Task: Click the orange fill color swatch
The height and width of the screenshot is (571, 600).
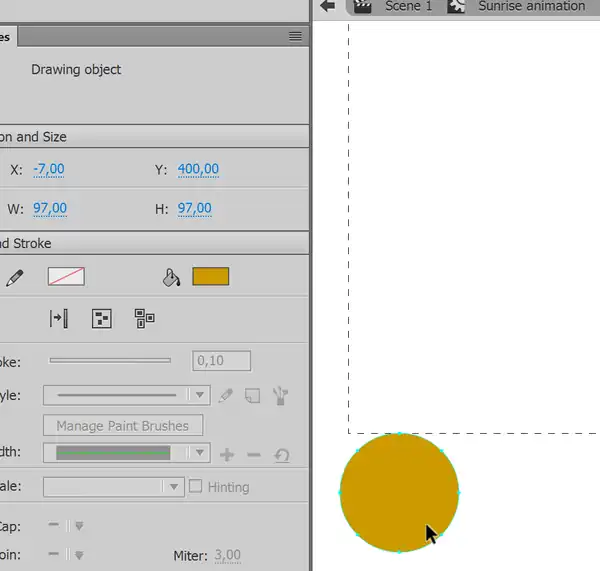Action: (x=210, y=277)
